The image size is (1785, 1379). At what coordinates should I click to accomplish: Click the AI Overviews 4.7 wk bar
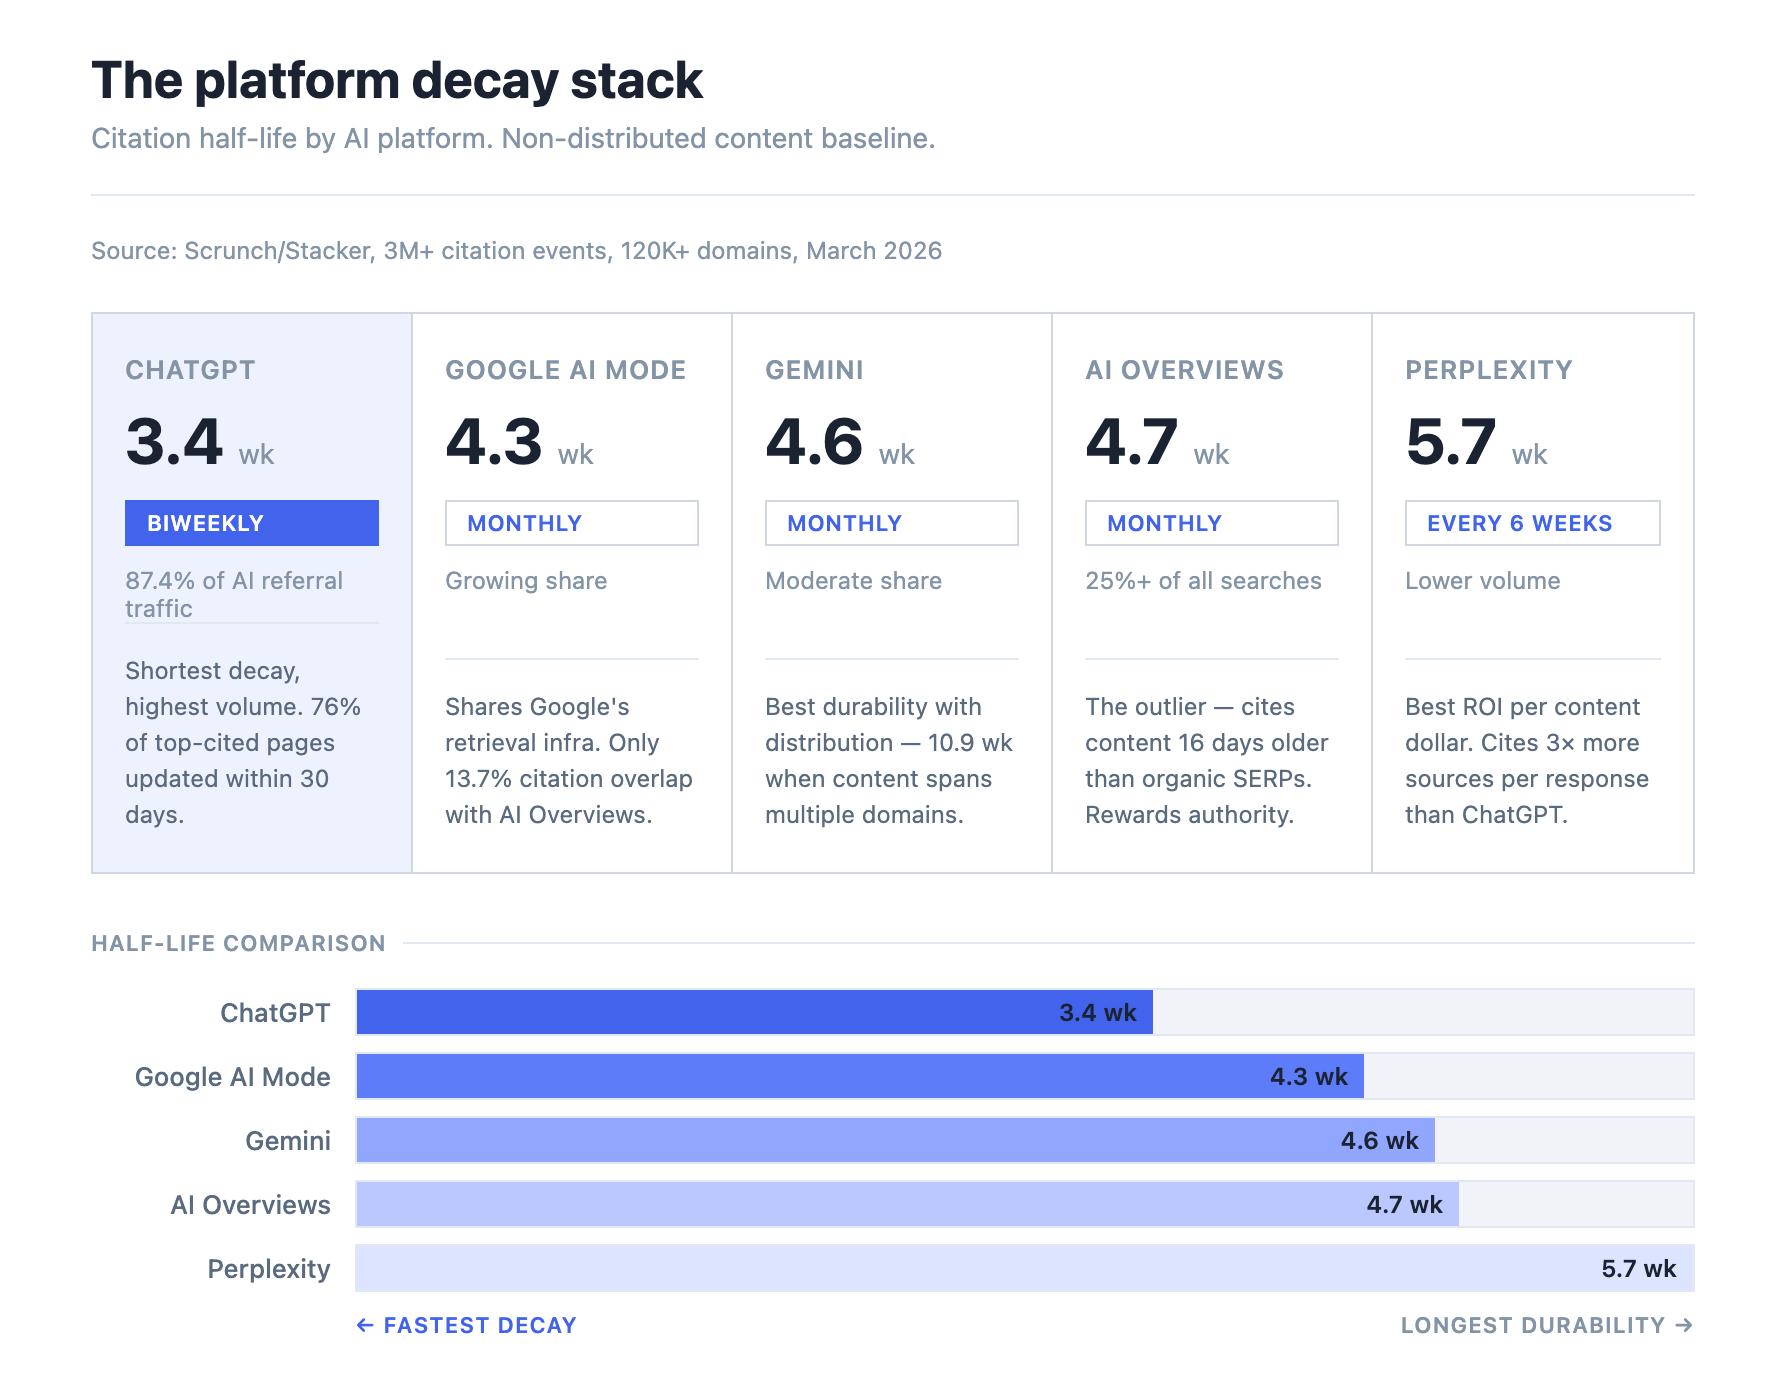[907, 1204]
